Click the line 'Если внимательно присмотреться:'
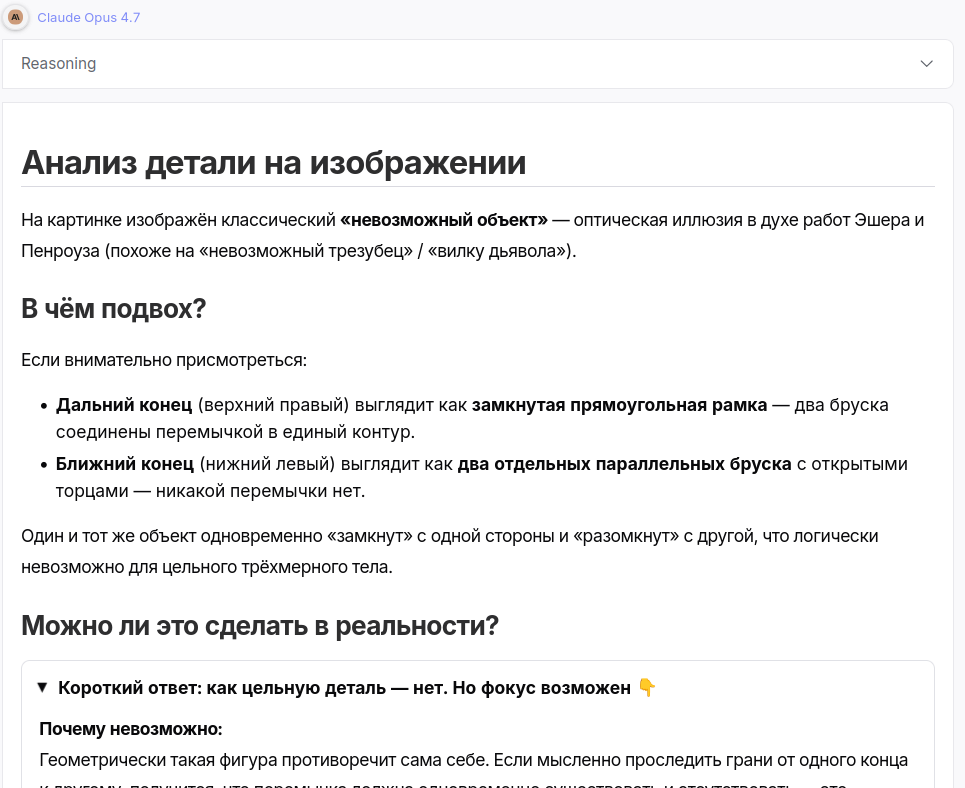This screenshot has height=788, width=965. click(164, 360)
